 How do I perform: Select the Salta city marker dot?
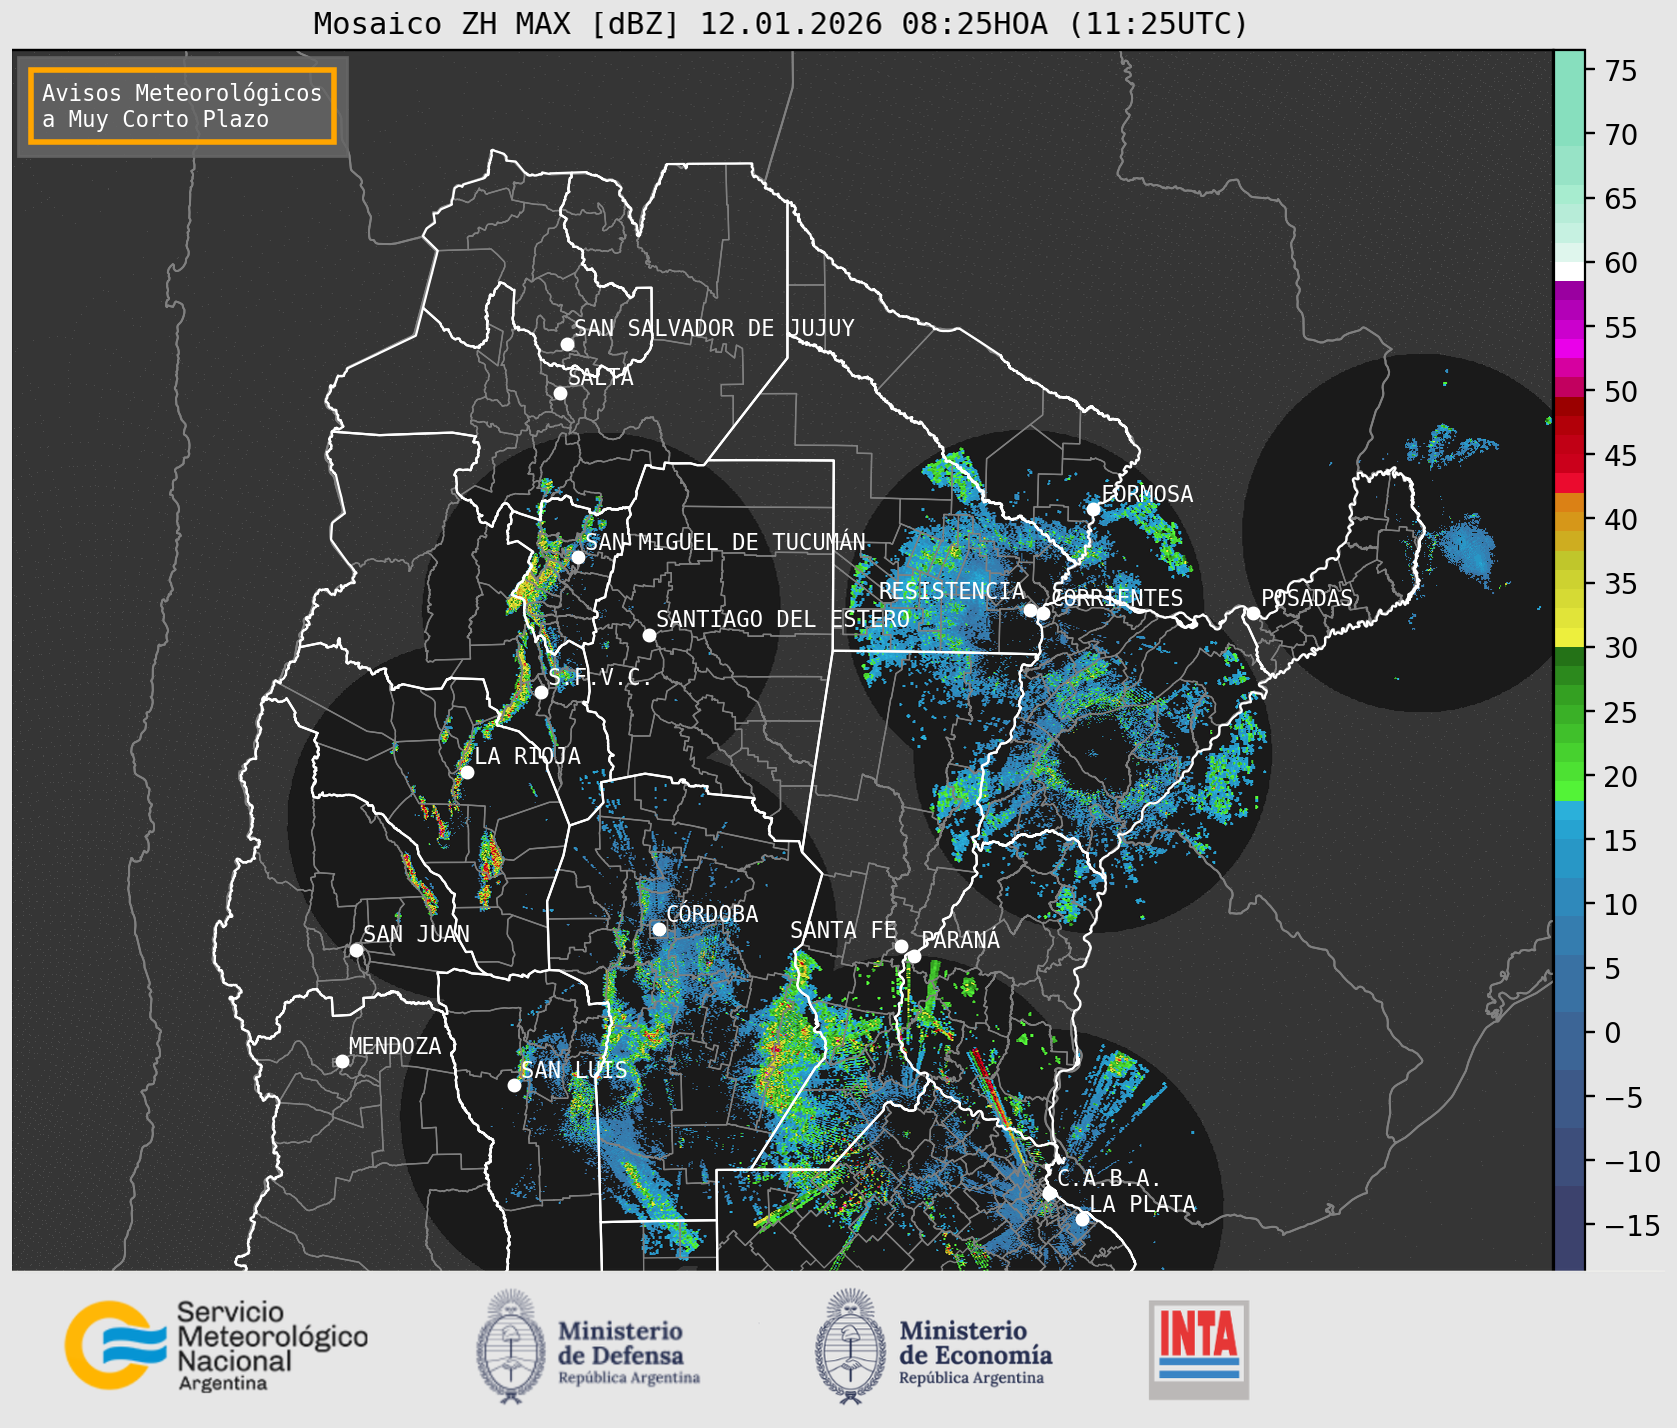560,393
